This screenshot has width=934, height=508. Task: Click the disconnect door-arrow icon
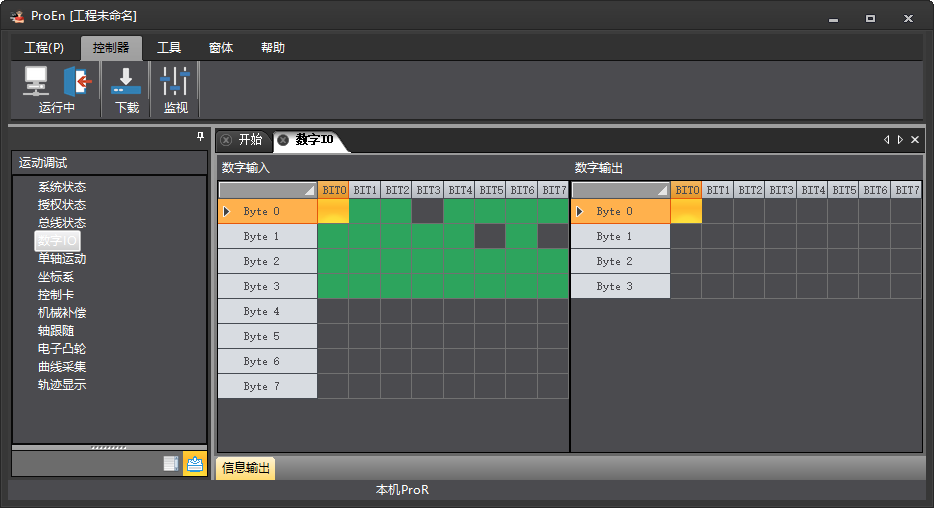coord(77,81)
